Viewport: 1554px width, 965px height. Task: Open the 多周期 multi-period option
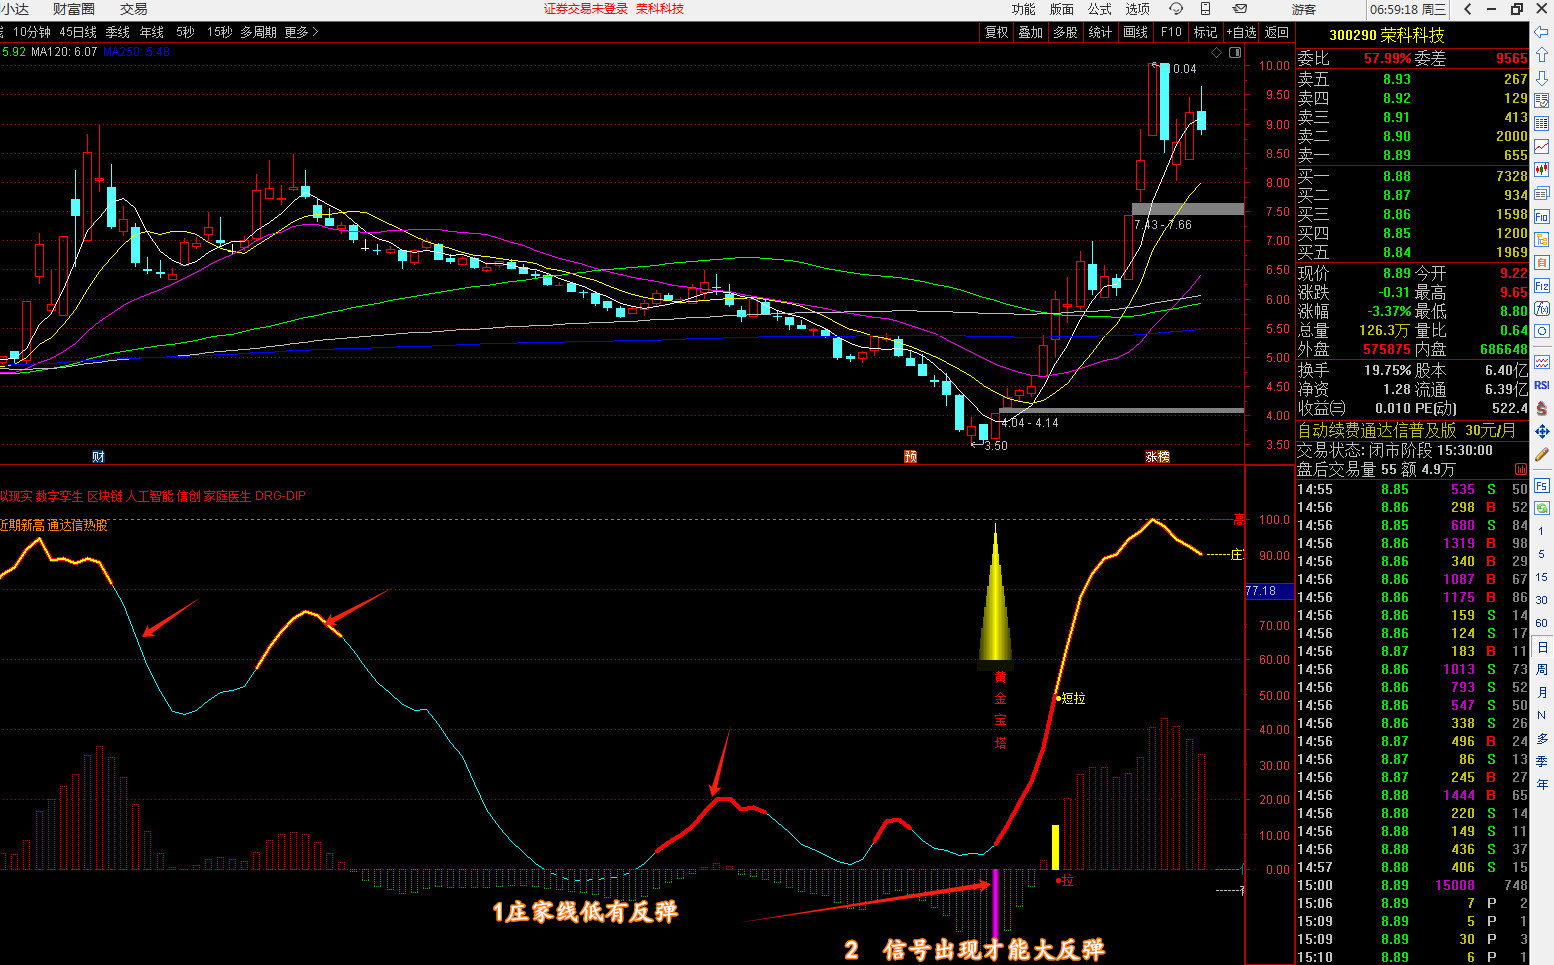258,32
